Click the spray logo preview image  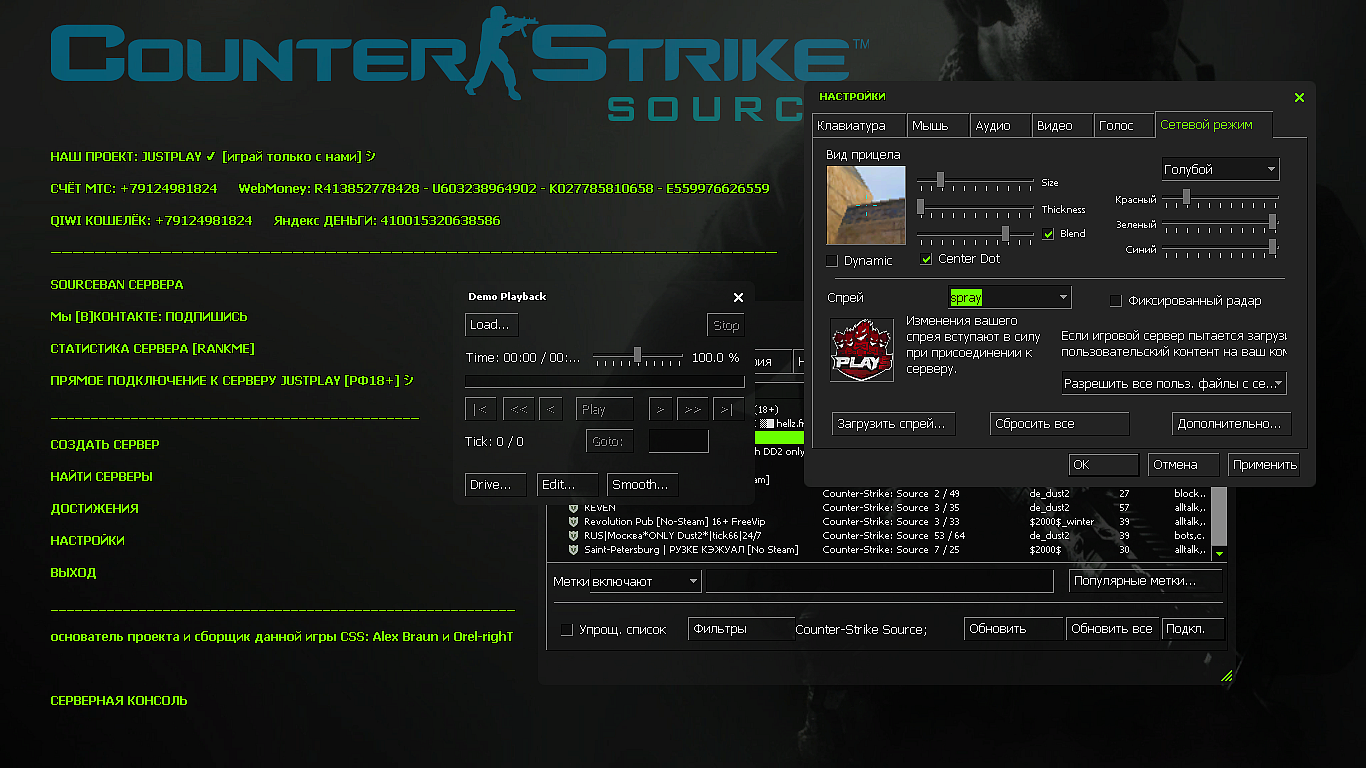coord(862,349)
